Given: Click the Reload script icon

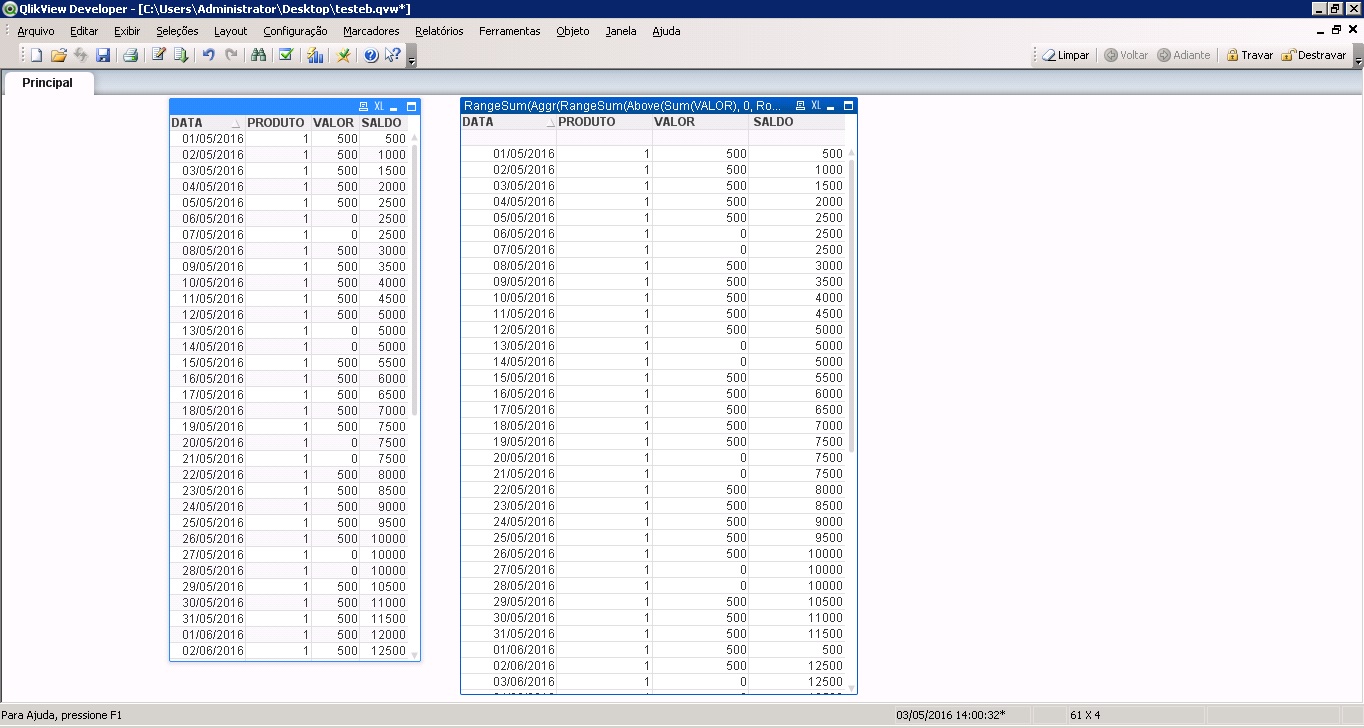Looking at the screenshot, I should tap(180, 55).
